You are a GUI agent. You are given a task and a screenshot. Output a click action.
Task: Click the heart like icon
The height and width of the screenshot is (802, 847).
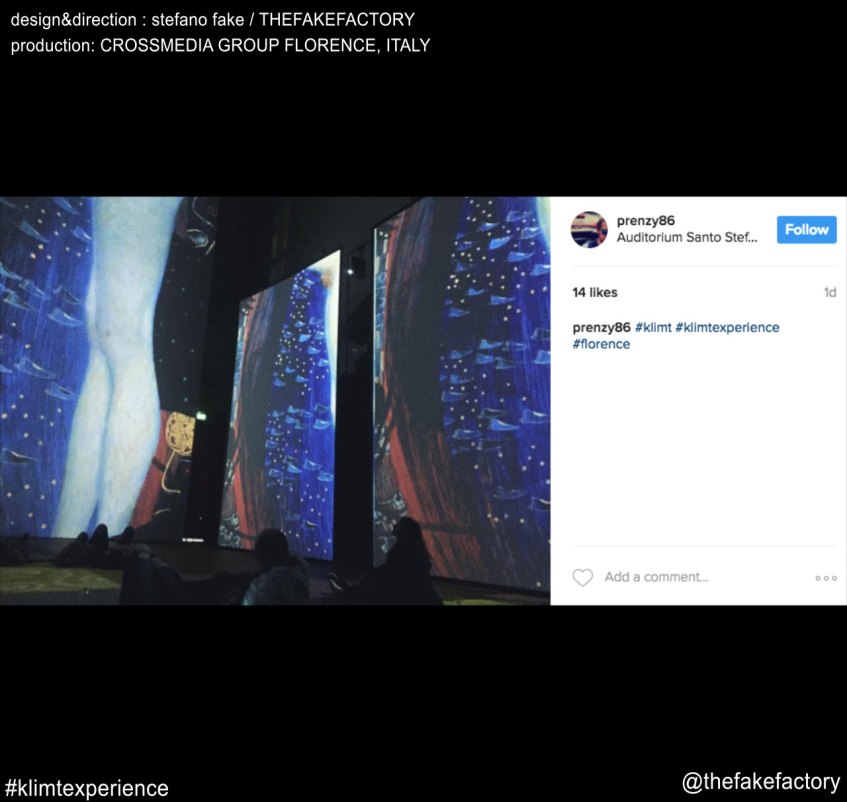tap(582, 577)
